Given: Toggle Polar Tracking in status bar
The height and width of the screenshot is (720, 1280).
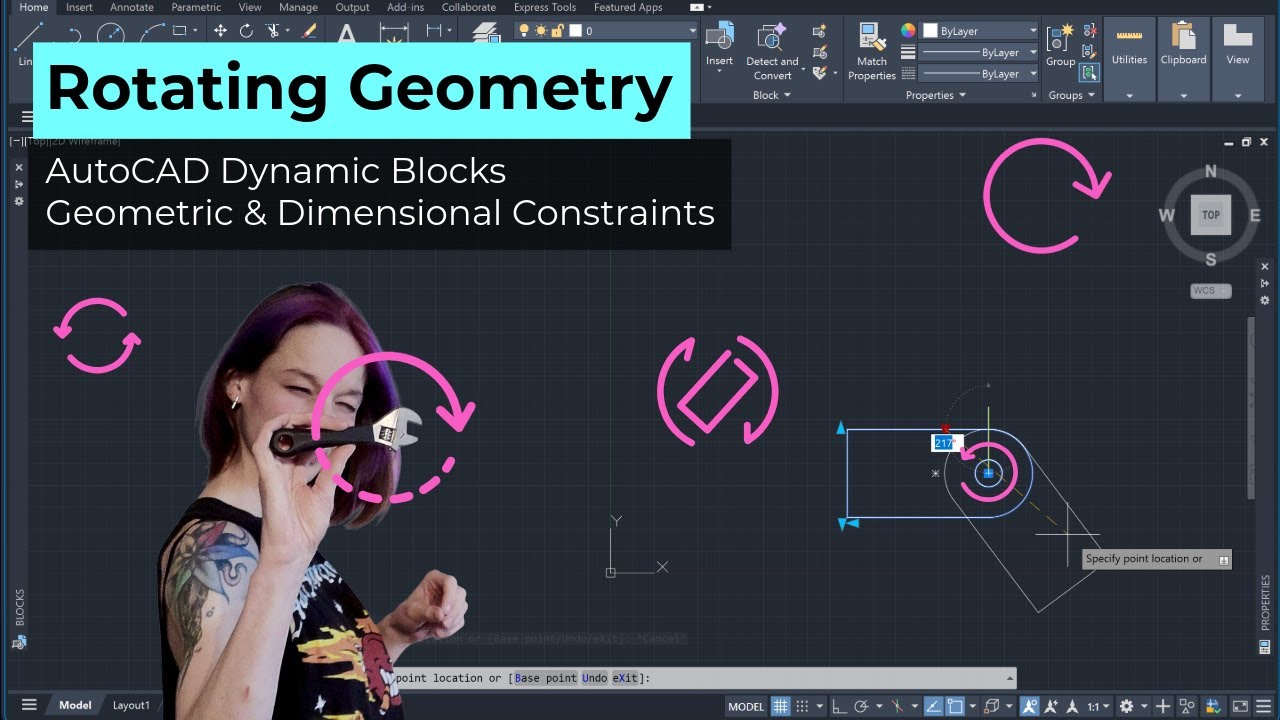Looking at the screenshot, I should [x=860, y=706].
